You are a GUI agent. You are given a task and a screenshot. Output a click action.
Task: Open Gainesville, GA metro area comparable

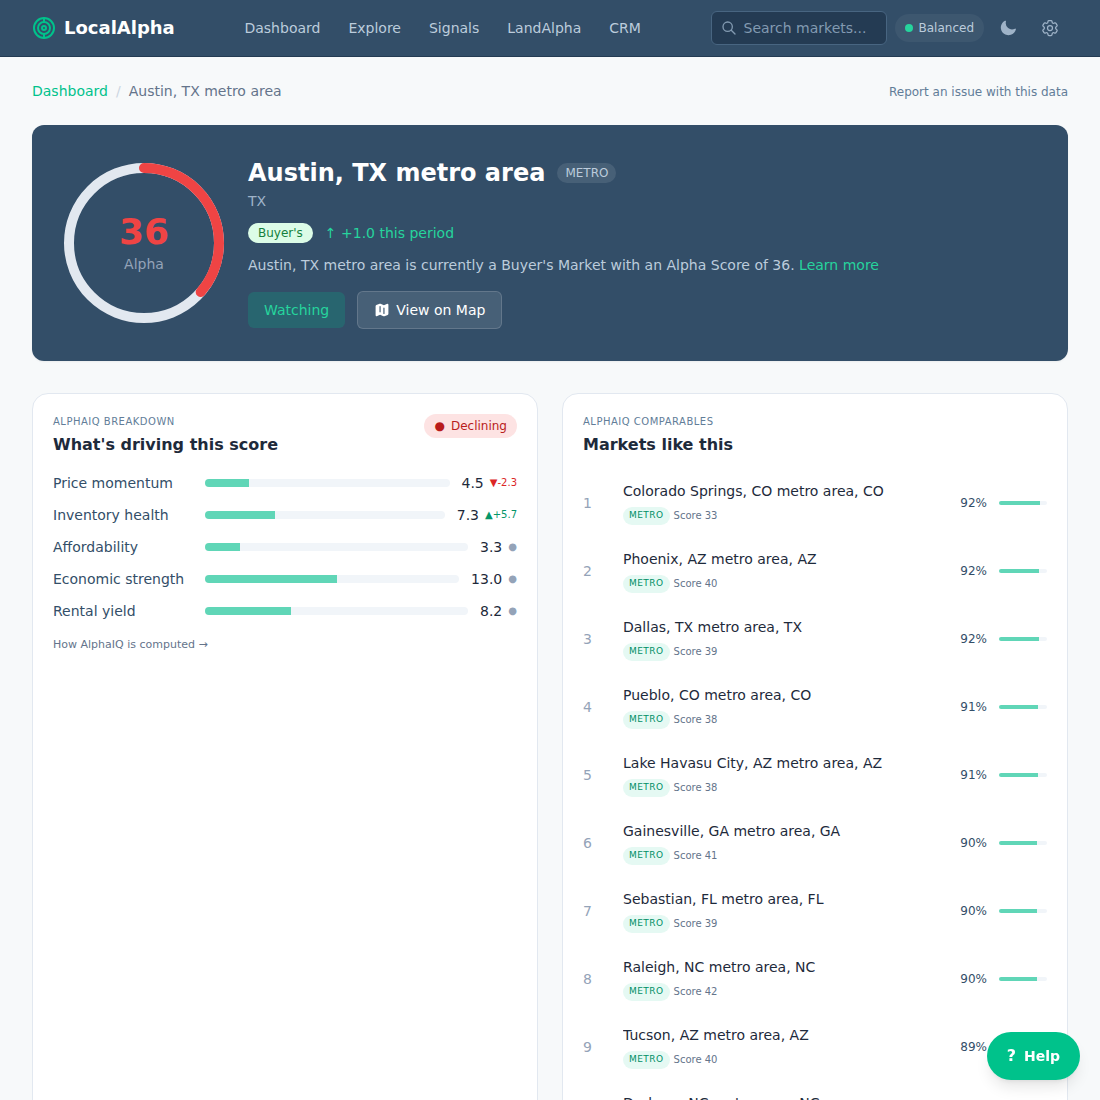[814, 843]
